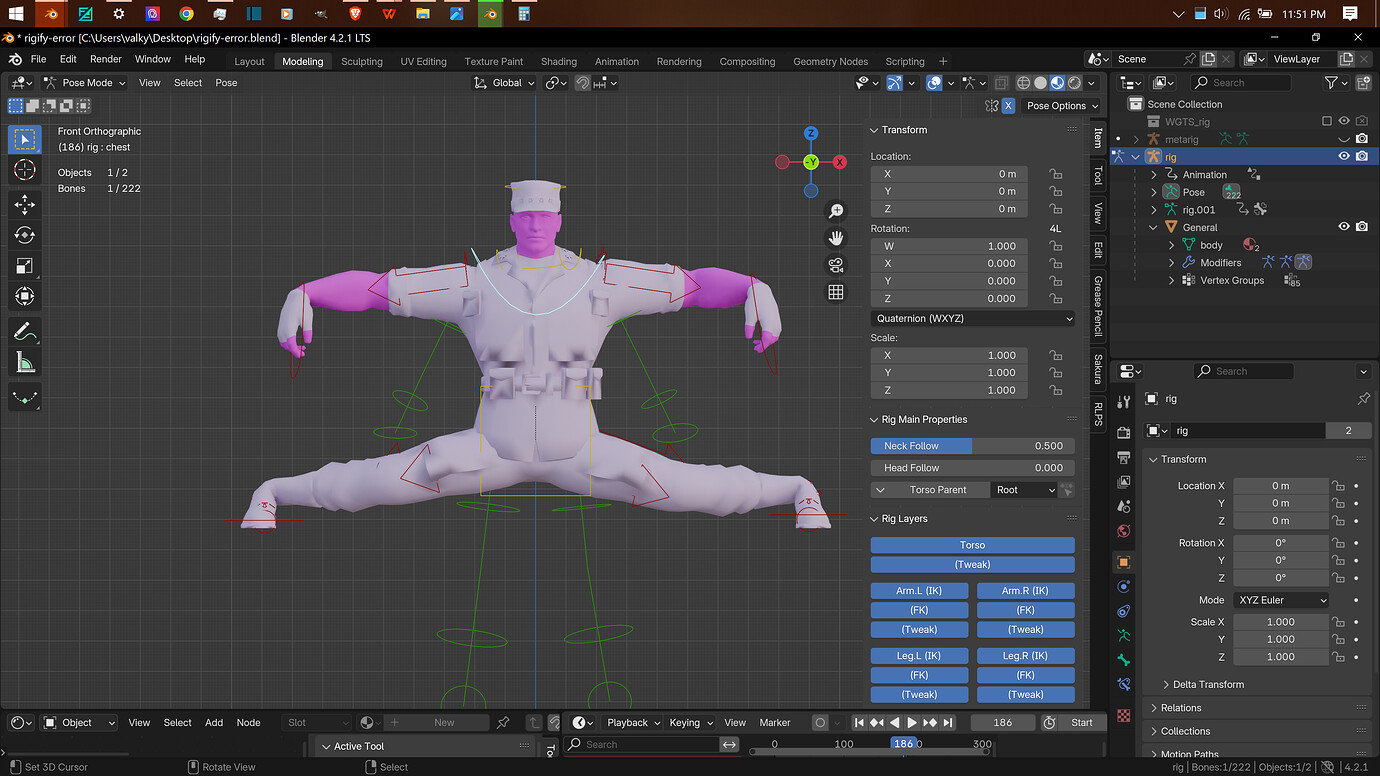Pick the Annotate pencil tool
1380x776 pixels.
[25, 331]
